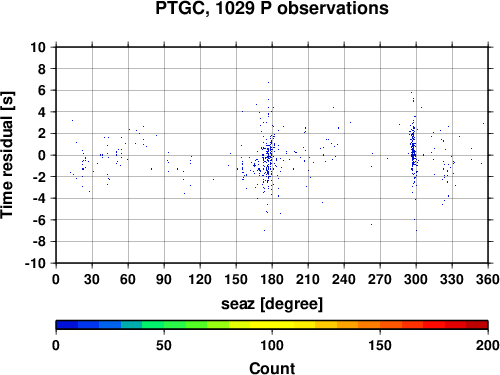The width and height of the screenshot is (500, 375).
Task: Click the Count colorbar label
Action: [x=272, y=368]
